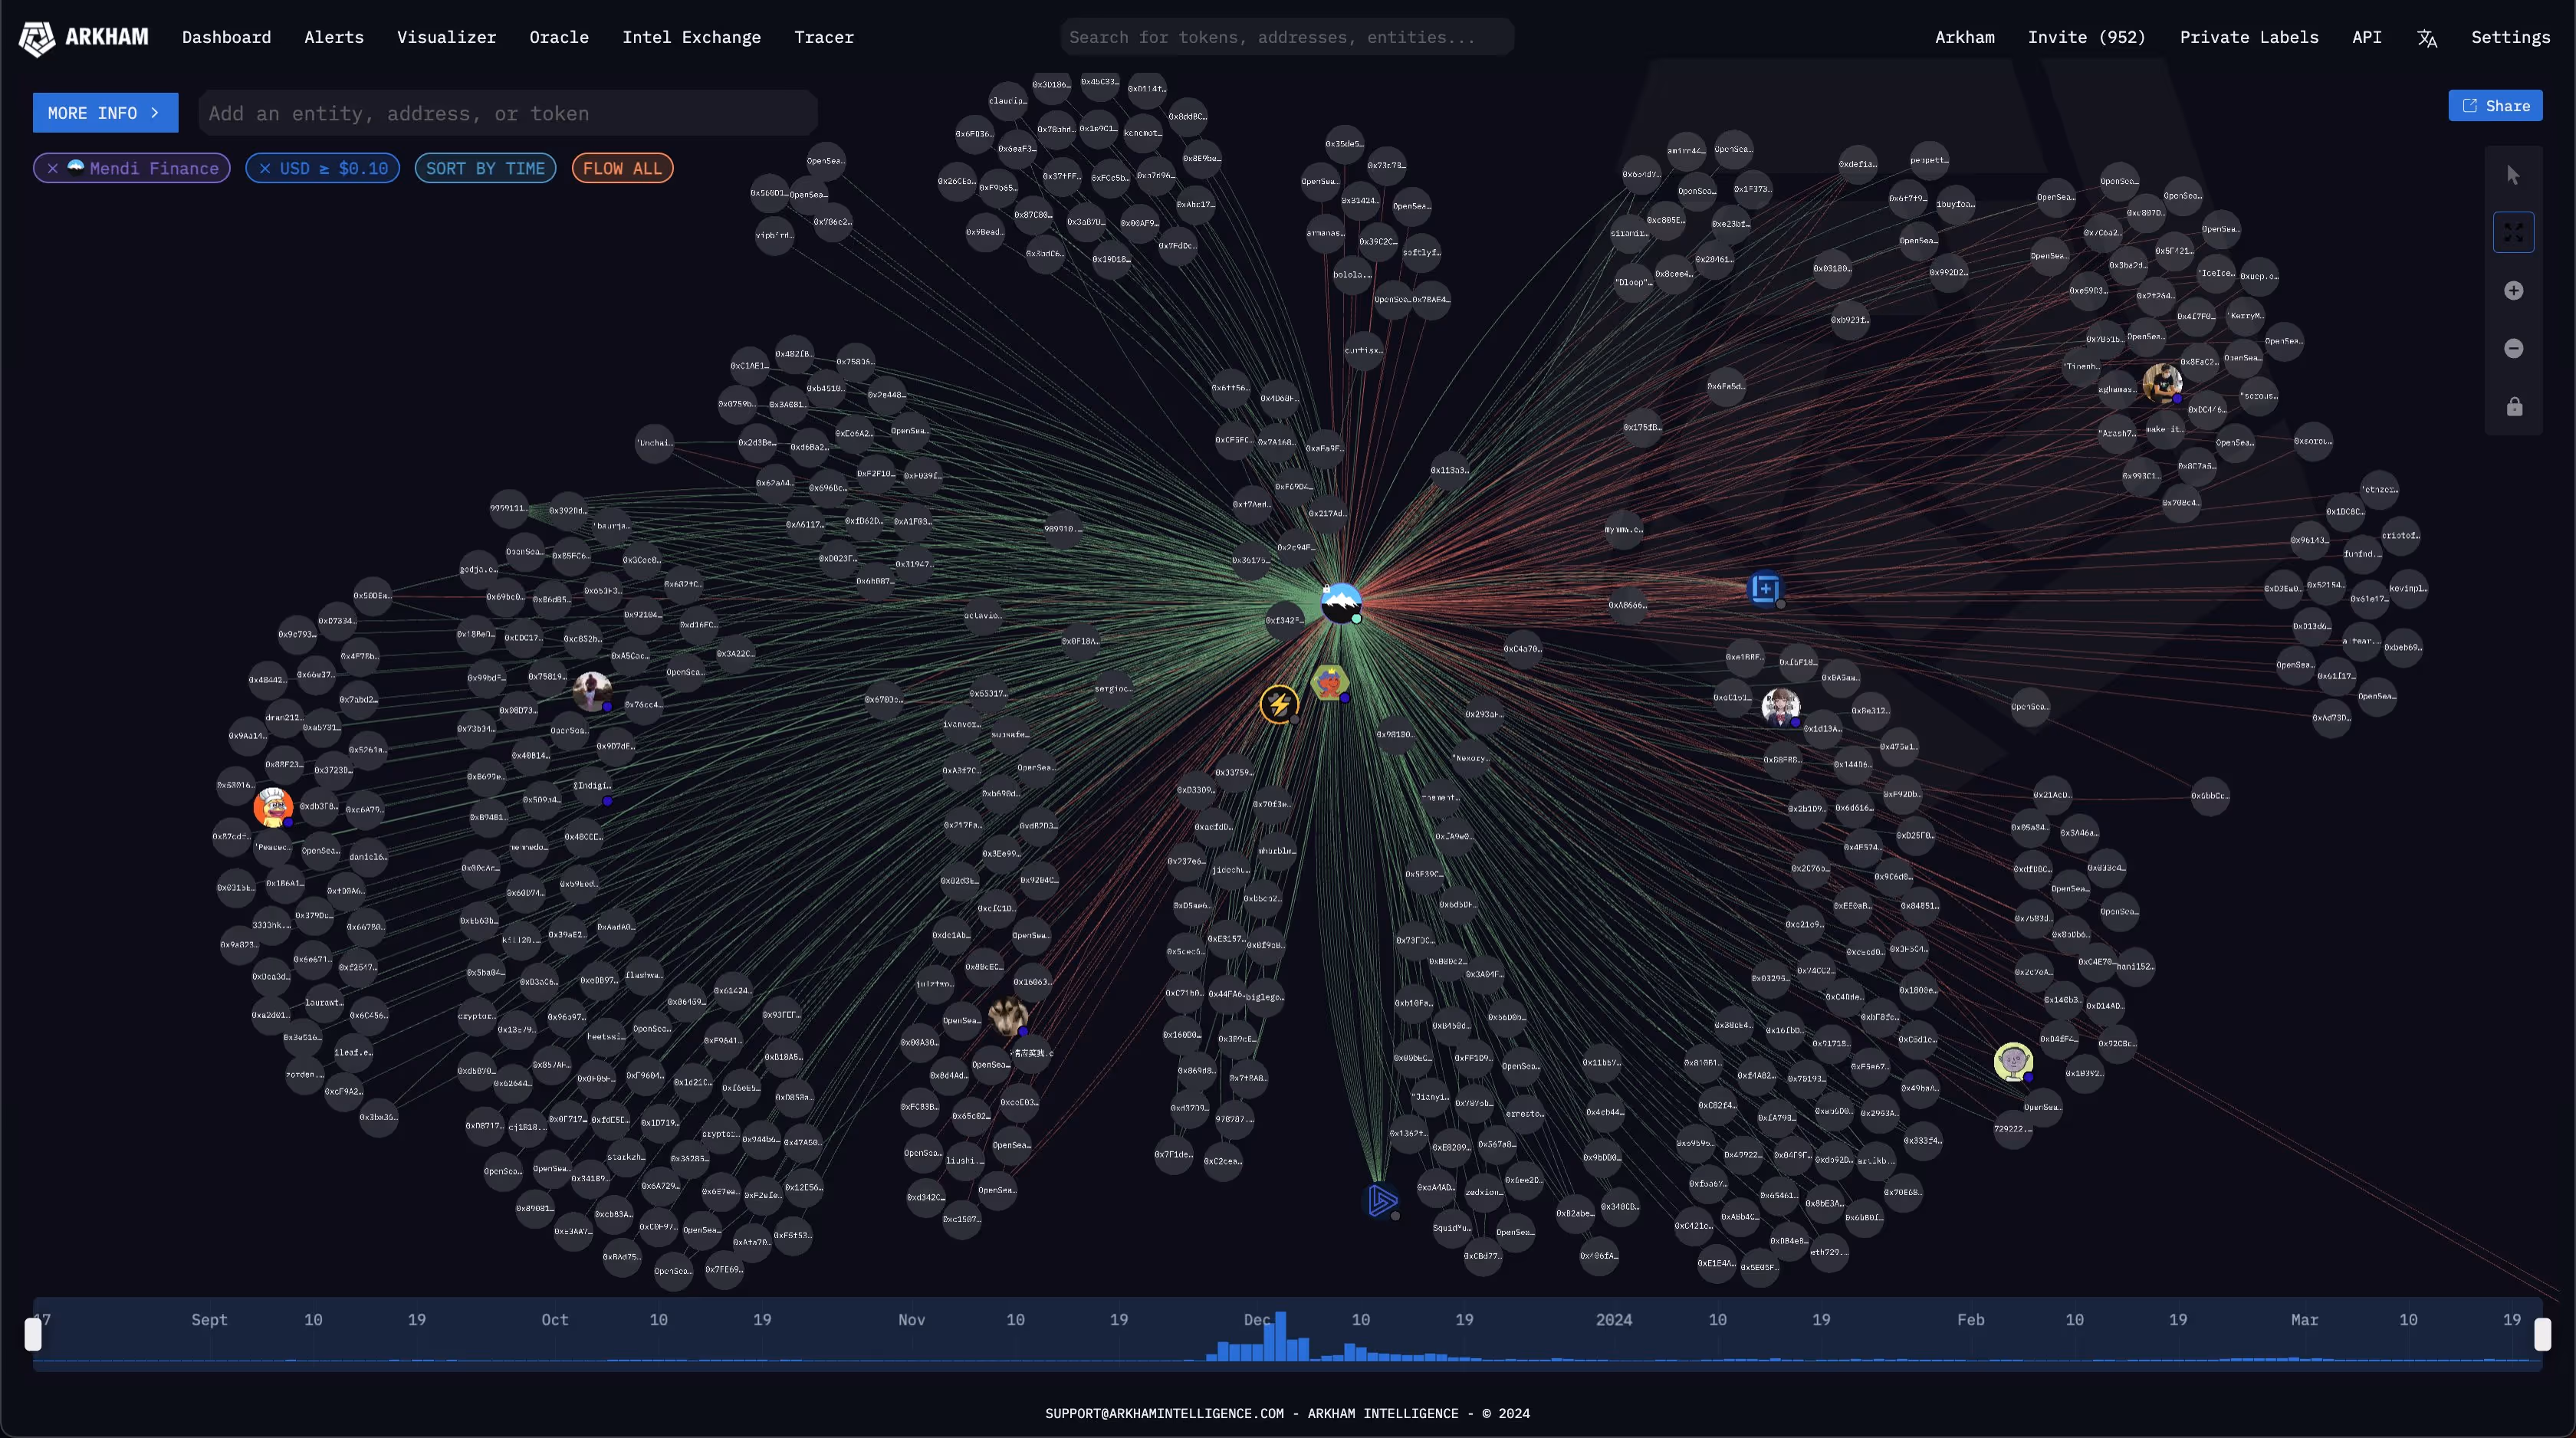Zoom in with the plus icon
Image resolution: width=2576 pixels, height=1438 pixels.
[x=2513, y=291]
